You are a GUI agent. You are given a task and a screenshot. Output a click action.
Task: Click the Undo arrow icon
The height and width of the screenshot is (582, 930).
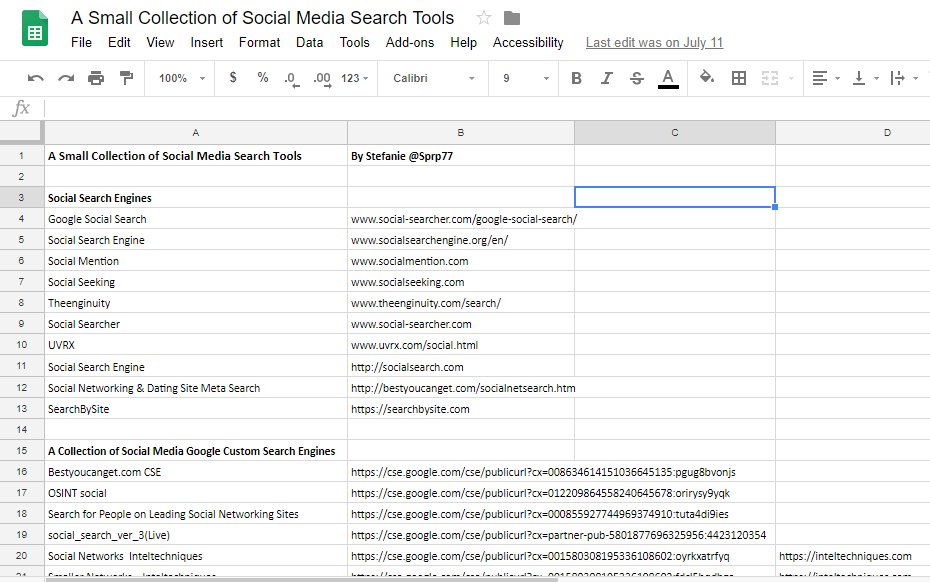pos(36,78)
